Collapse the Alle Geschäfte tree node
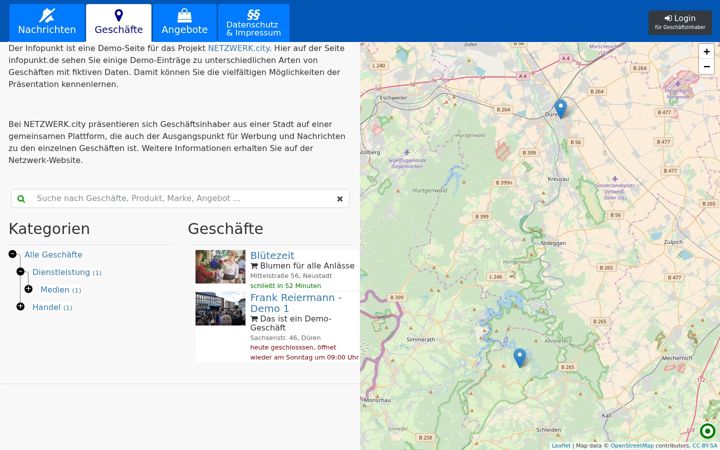720x450 pixels. tap(12, 254)
